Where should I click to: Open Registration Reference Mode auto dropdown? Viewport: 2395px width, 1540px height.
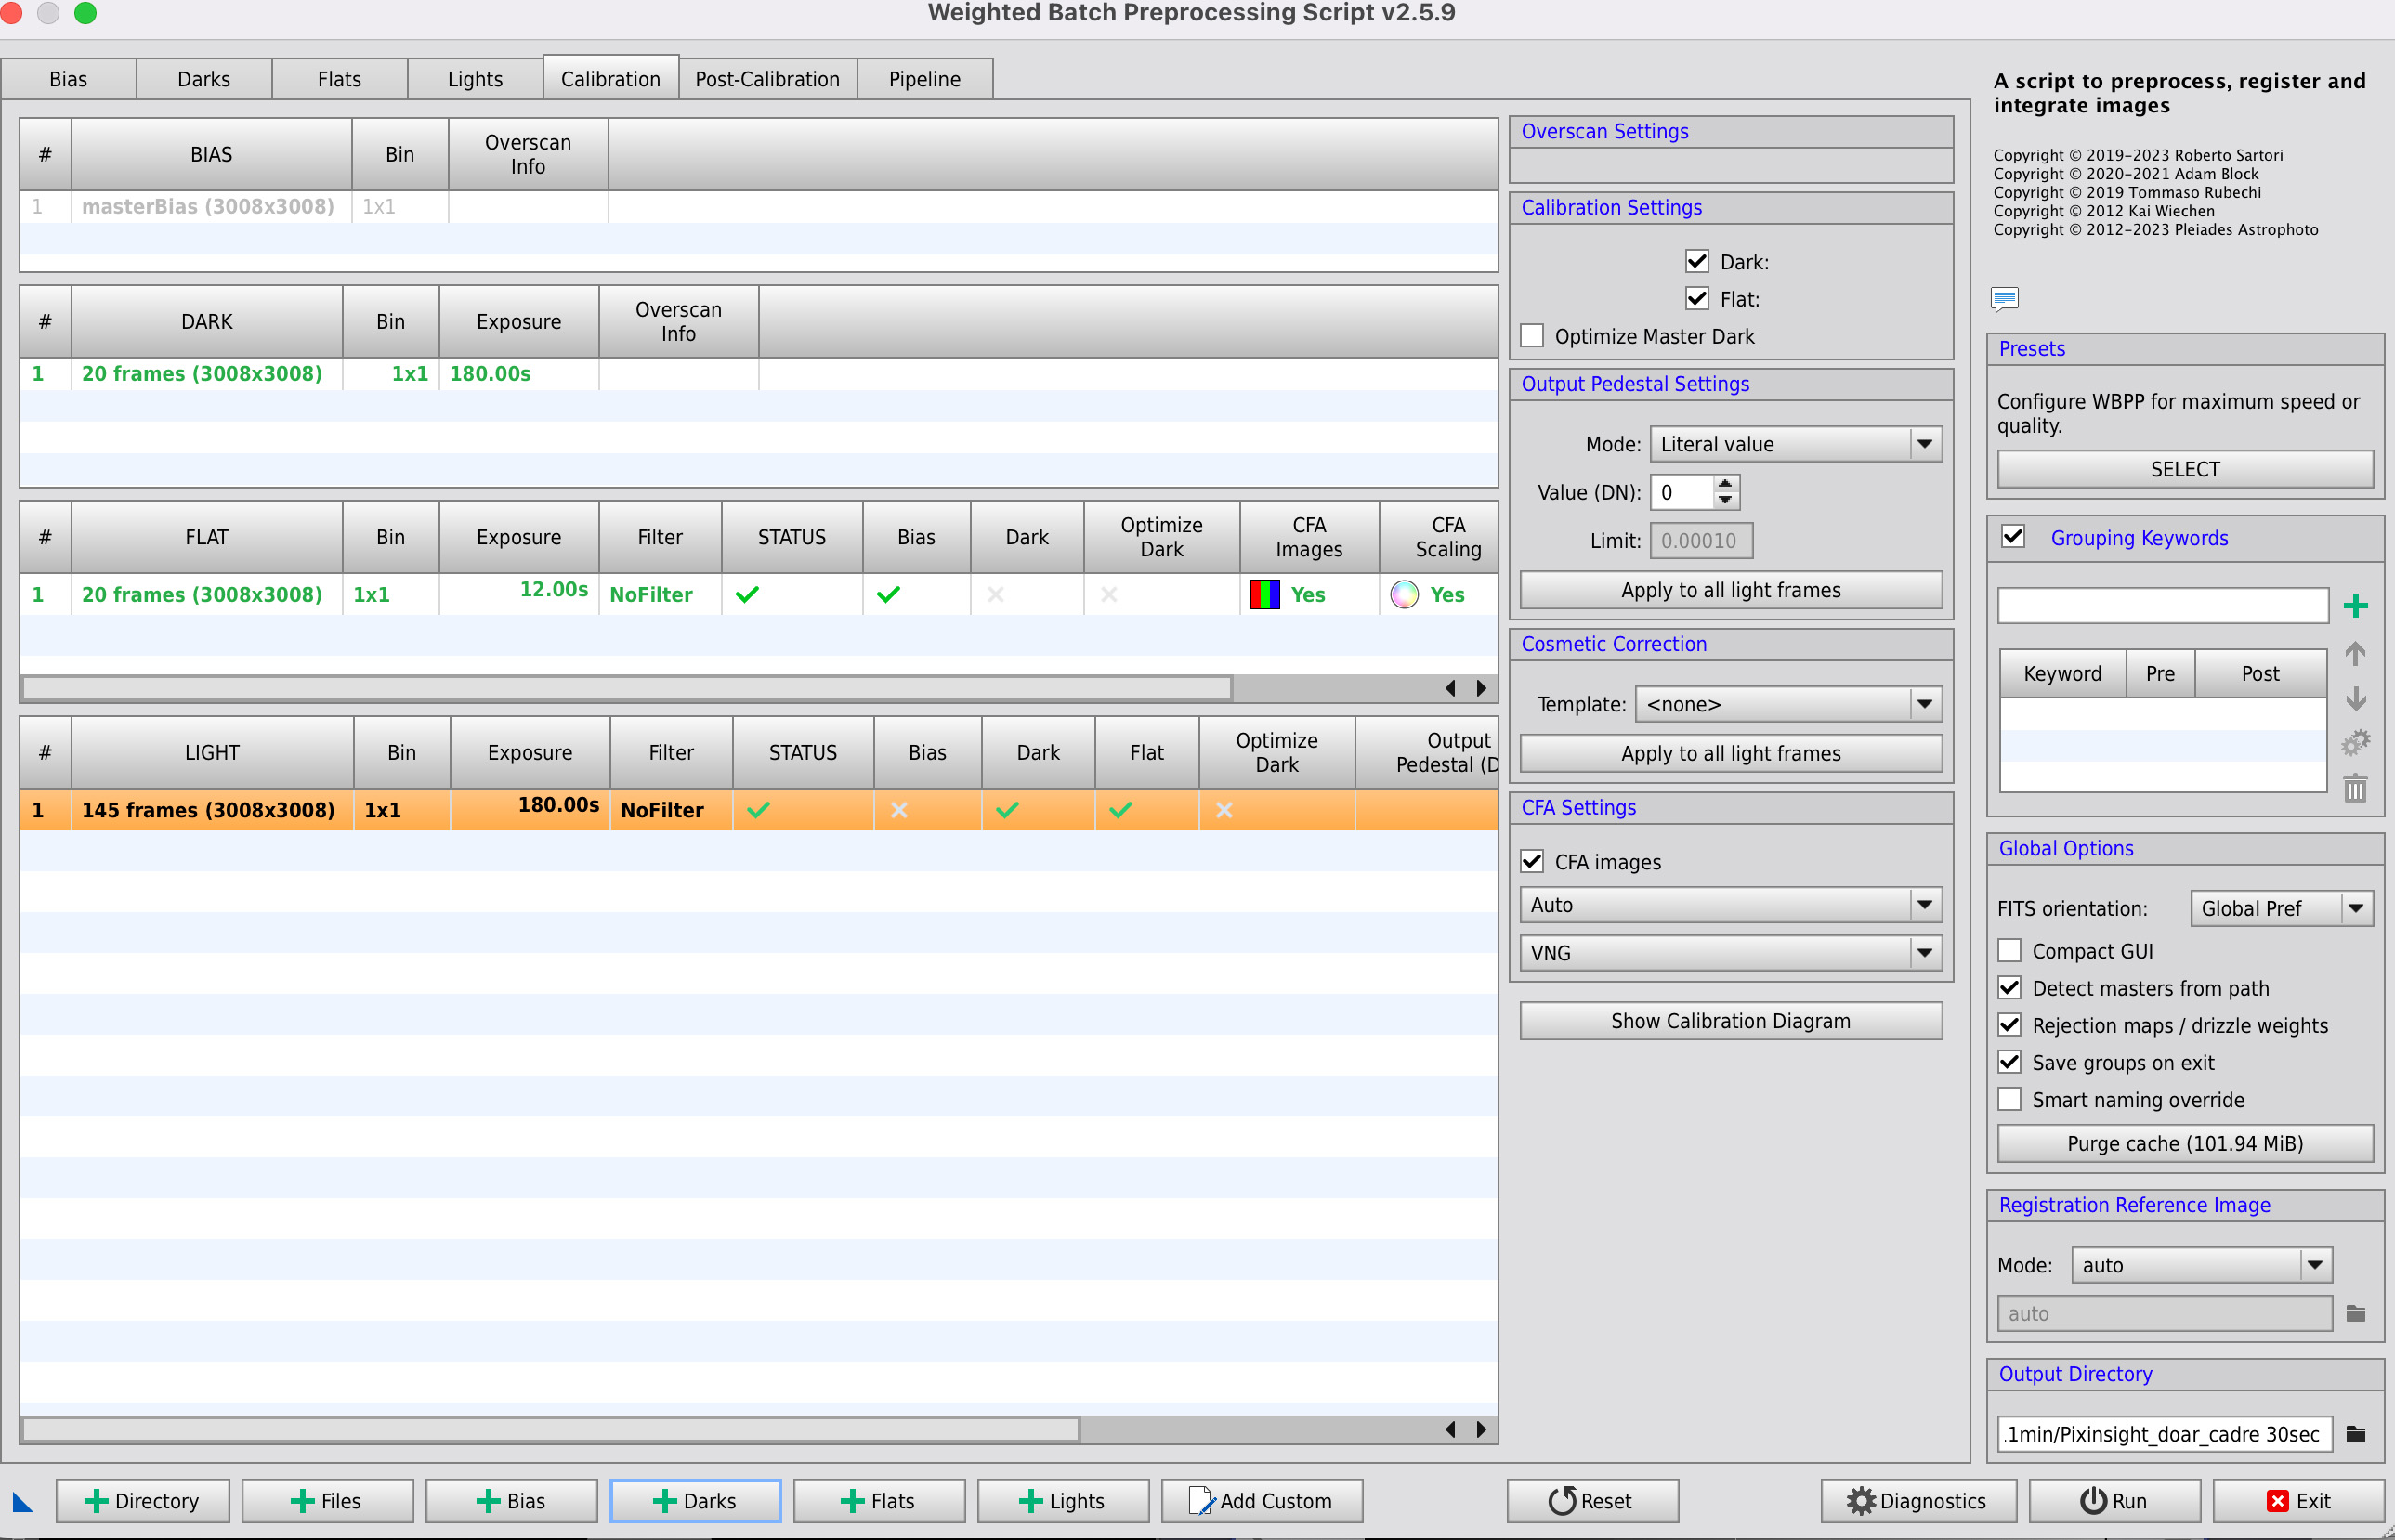coord(2202,1265)
